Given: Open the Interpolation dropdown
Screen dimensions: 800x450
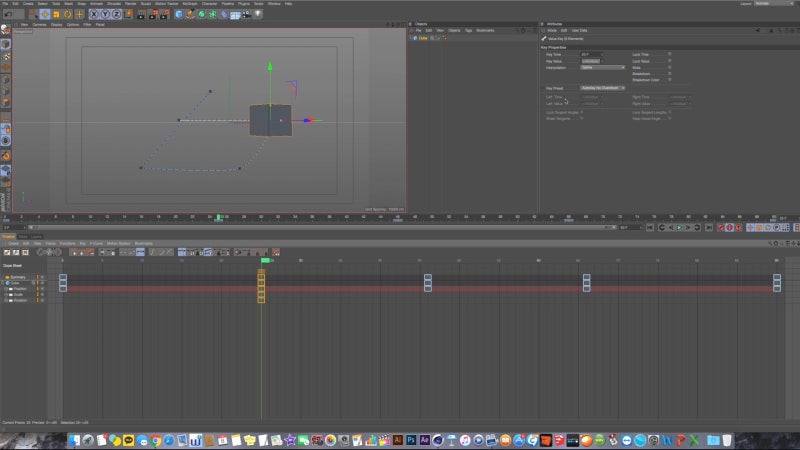Looking at the screenshot, I should 603,67.
